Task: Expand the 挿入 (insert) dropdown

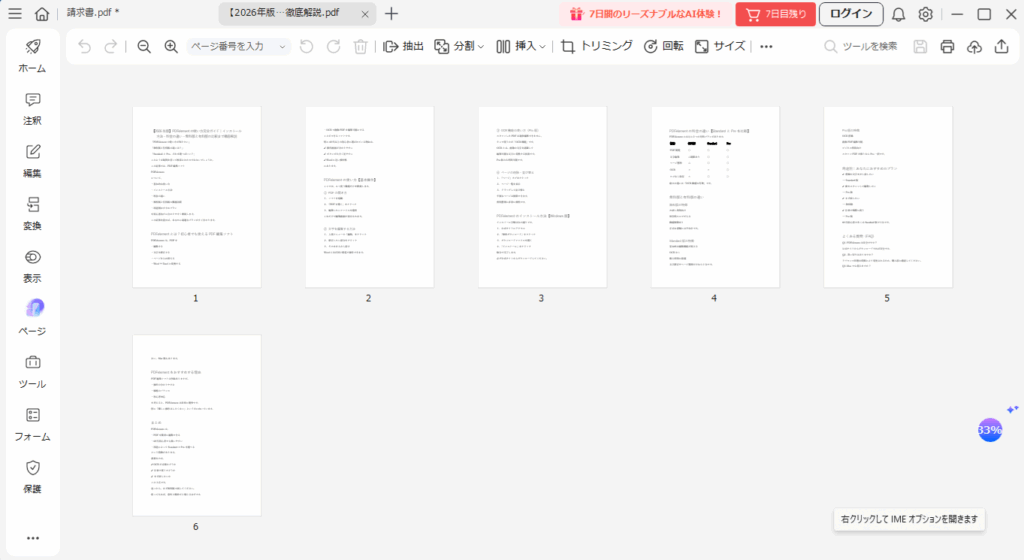Action: point(522,47)
